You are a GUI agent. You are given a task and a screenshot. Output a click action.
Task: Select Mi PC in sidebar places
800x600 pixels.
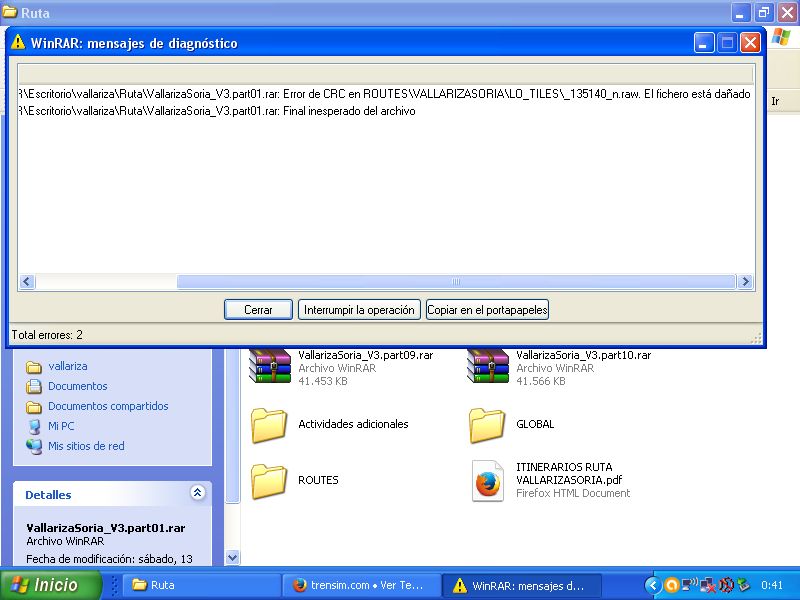coord(61,426)
